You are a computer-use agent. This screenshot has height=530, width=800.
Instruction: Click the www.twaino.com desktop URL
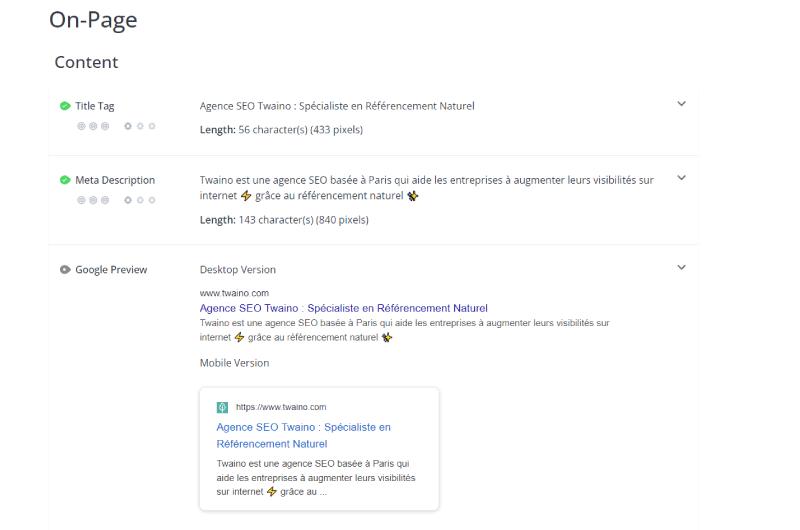pos(234,293)
